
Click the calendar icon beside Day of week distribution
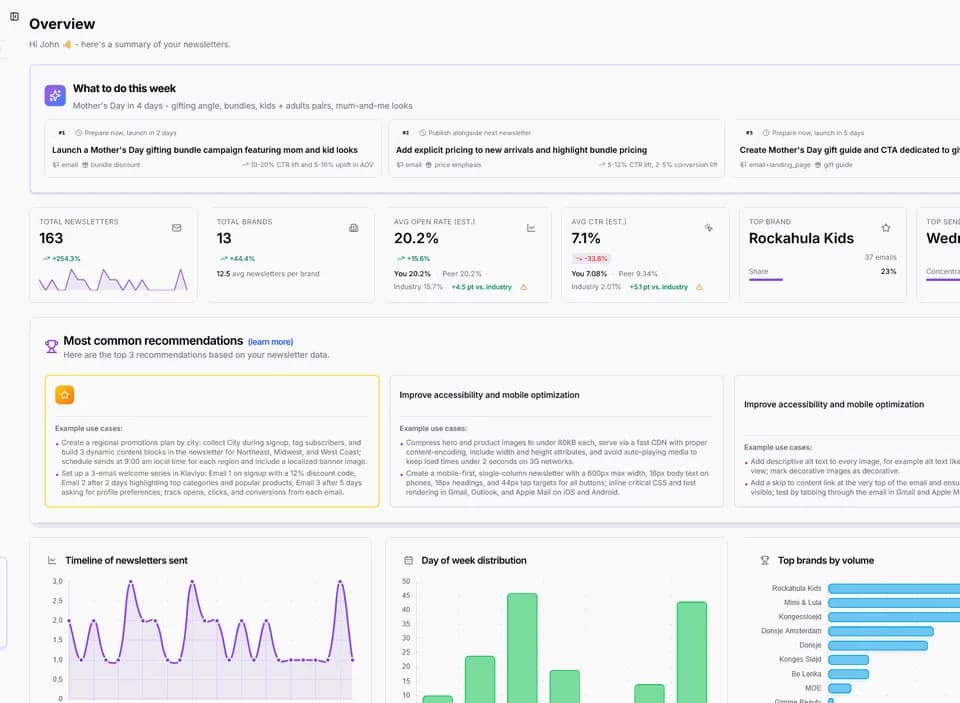click(408, 560)
